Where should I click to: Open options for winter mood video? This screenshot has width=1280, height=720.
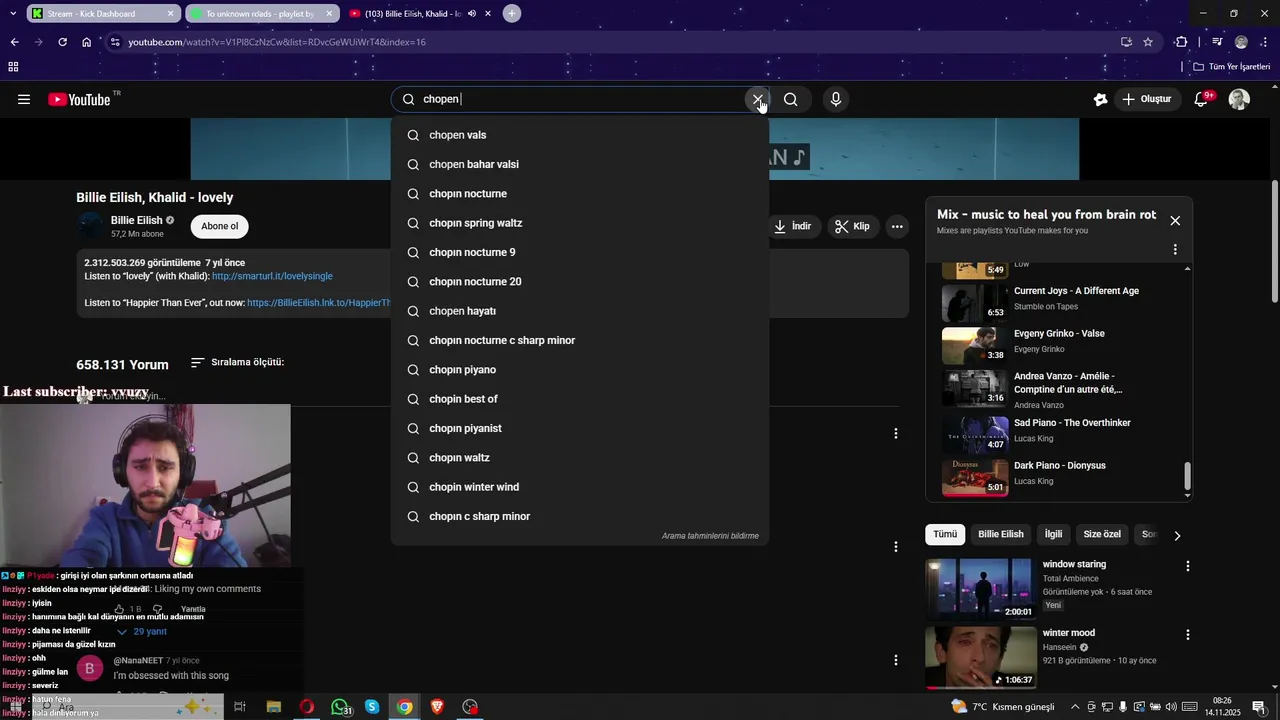point(1188,635)
